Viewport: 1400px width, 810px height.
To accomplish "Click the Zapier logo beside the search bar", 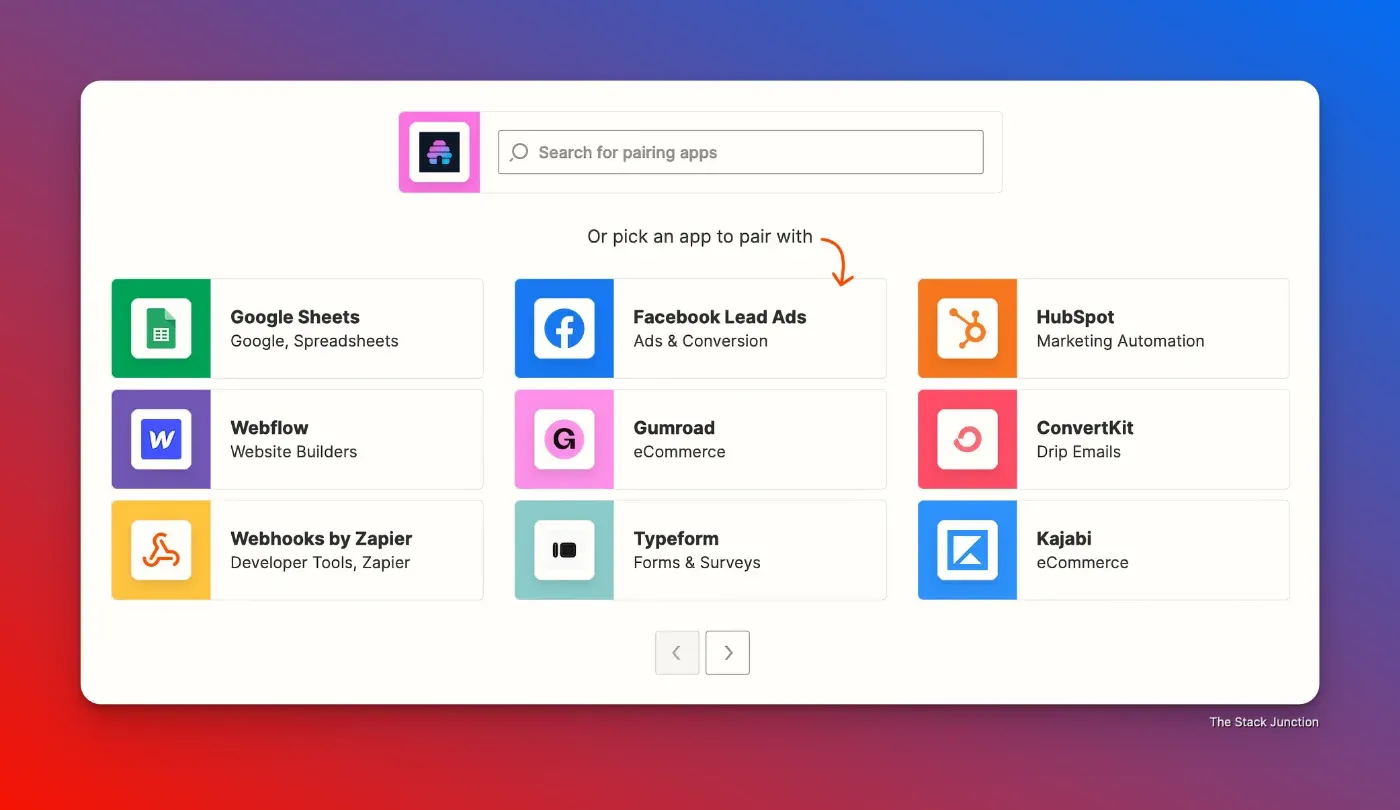I will click(439, 152).
